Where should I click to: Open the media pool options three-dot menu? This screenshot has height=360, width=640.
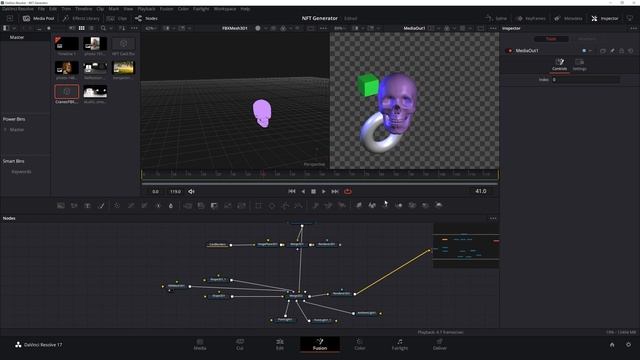point(134,28)
